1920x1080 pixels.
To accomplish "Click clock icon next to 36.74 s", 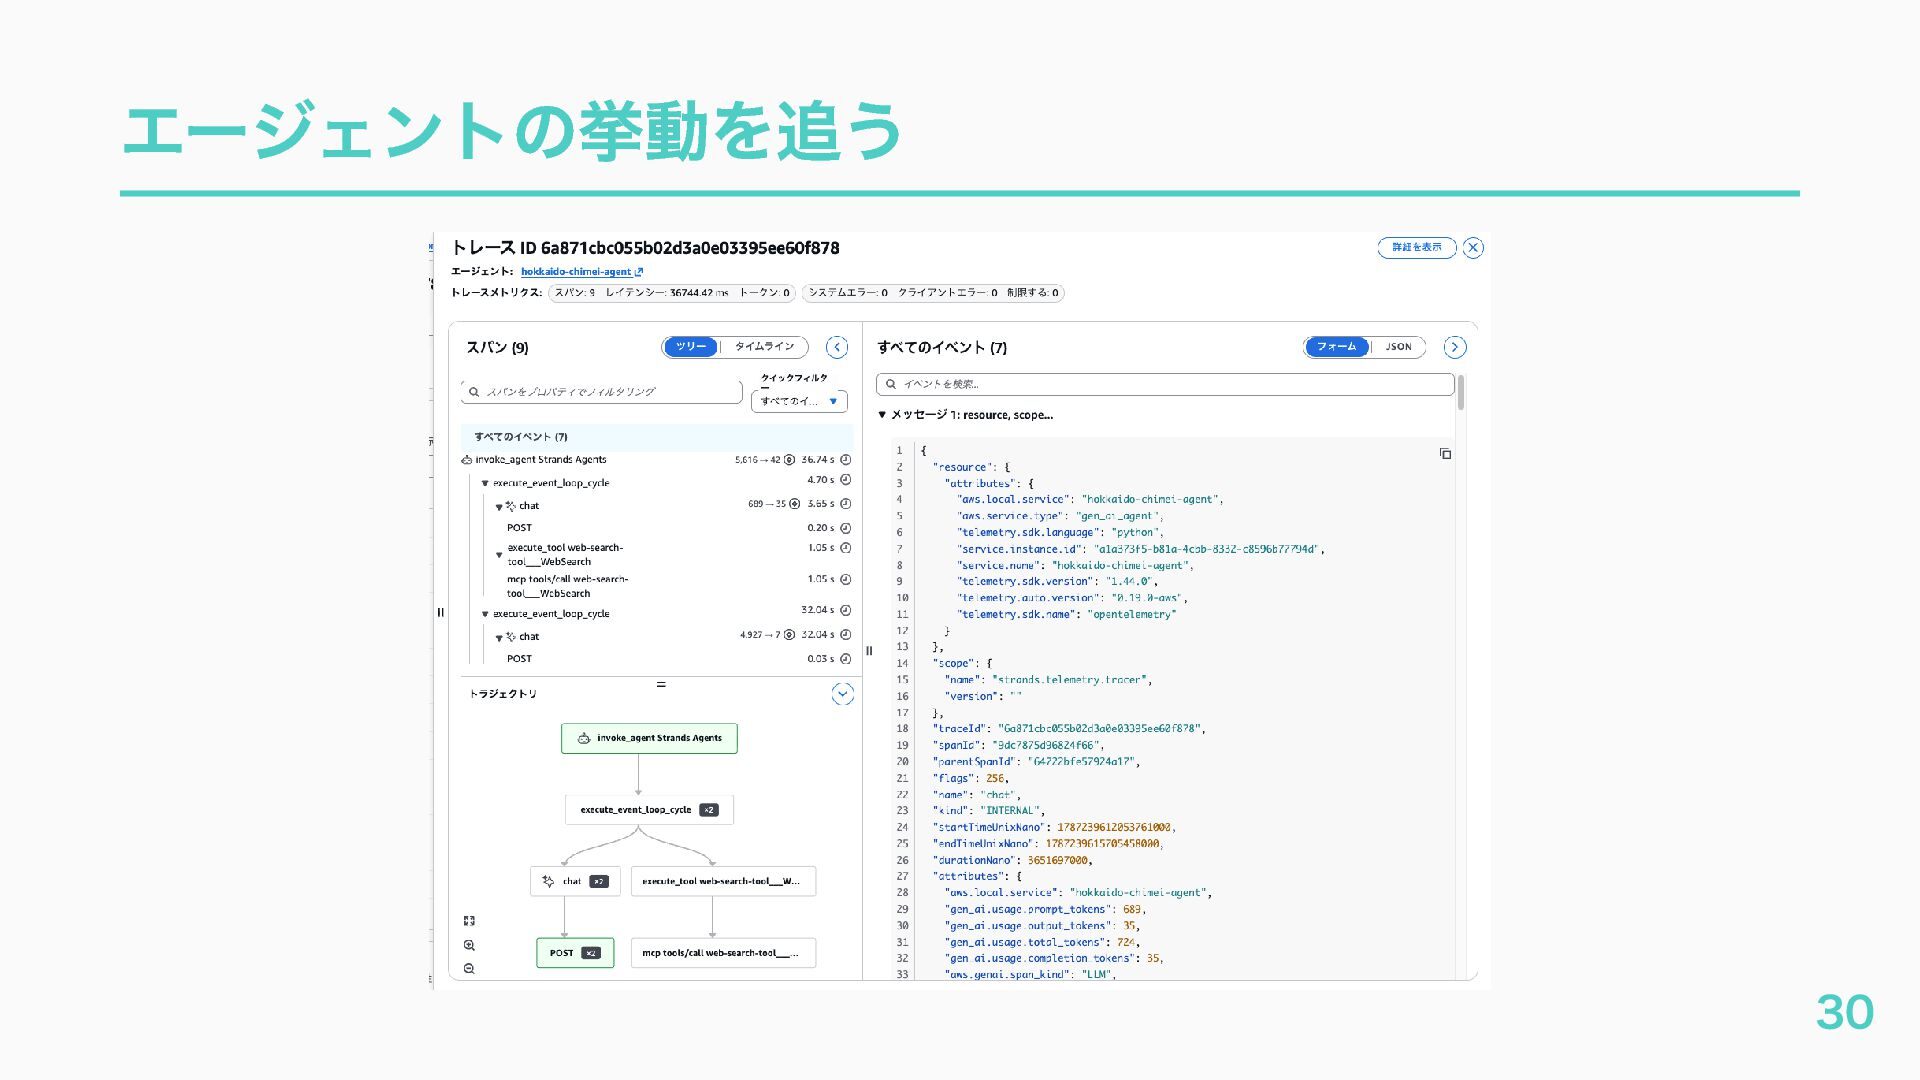I will [846, 460].
